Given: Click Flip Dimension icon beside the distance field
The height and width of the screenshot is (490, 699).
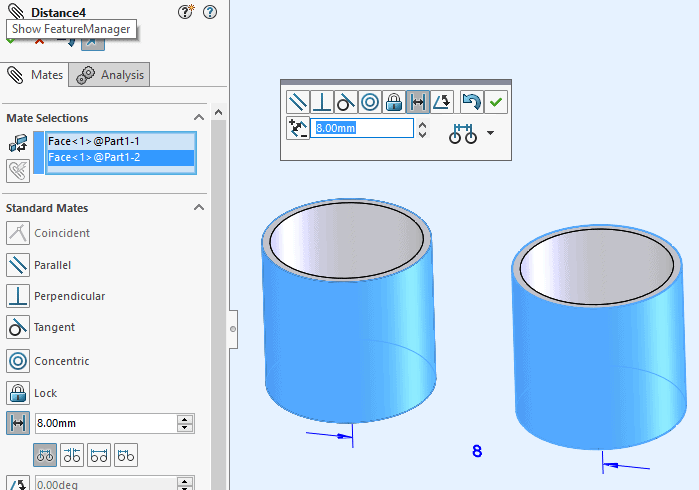Looking at the screenshot, I should [x=298, y=128].
